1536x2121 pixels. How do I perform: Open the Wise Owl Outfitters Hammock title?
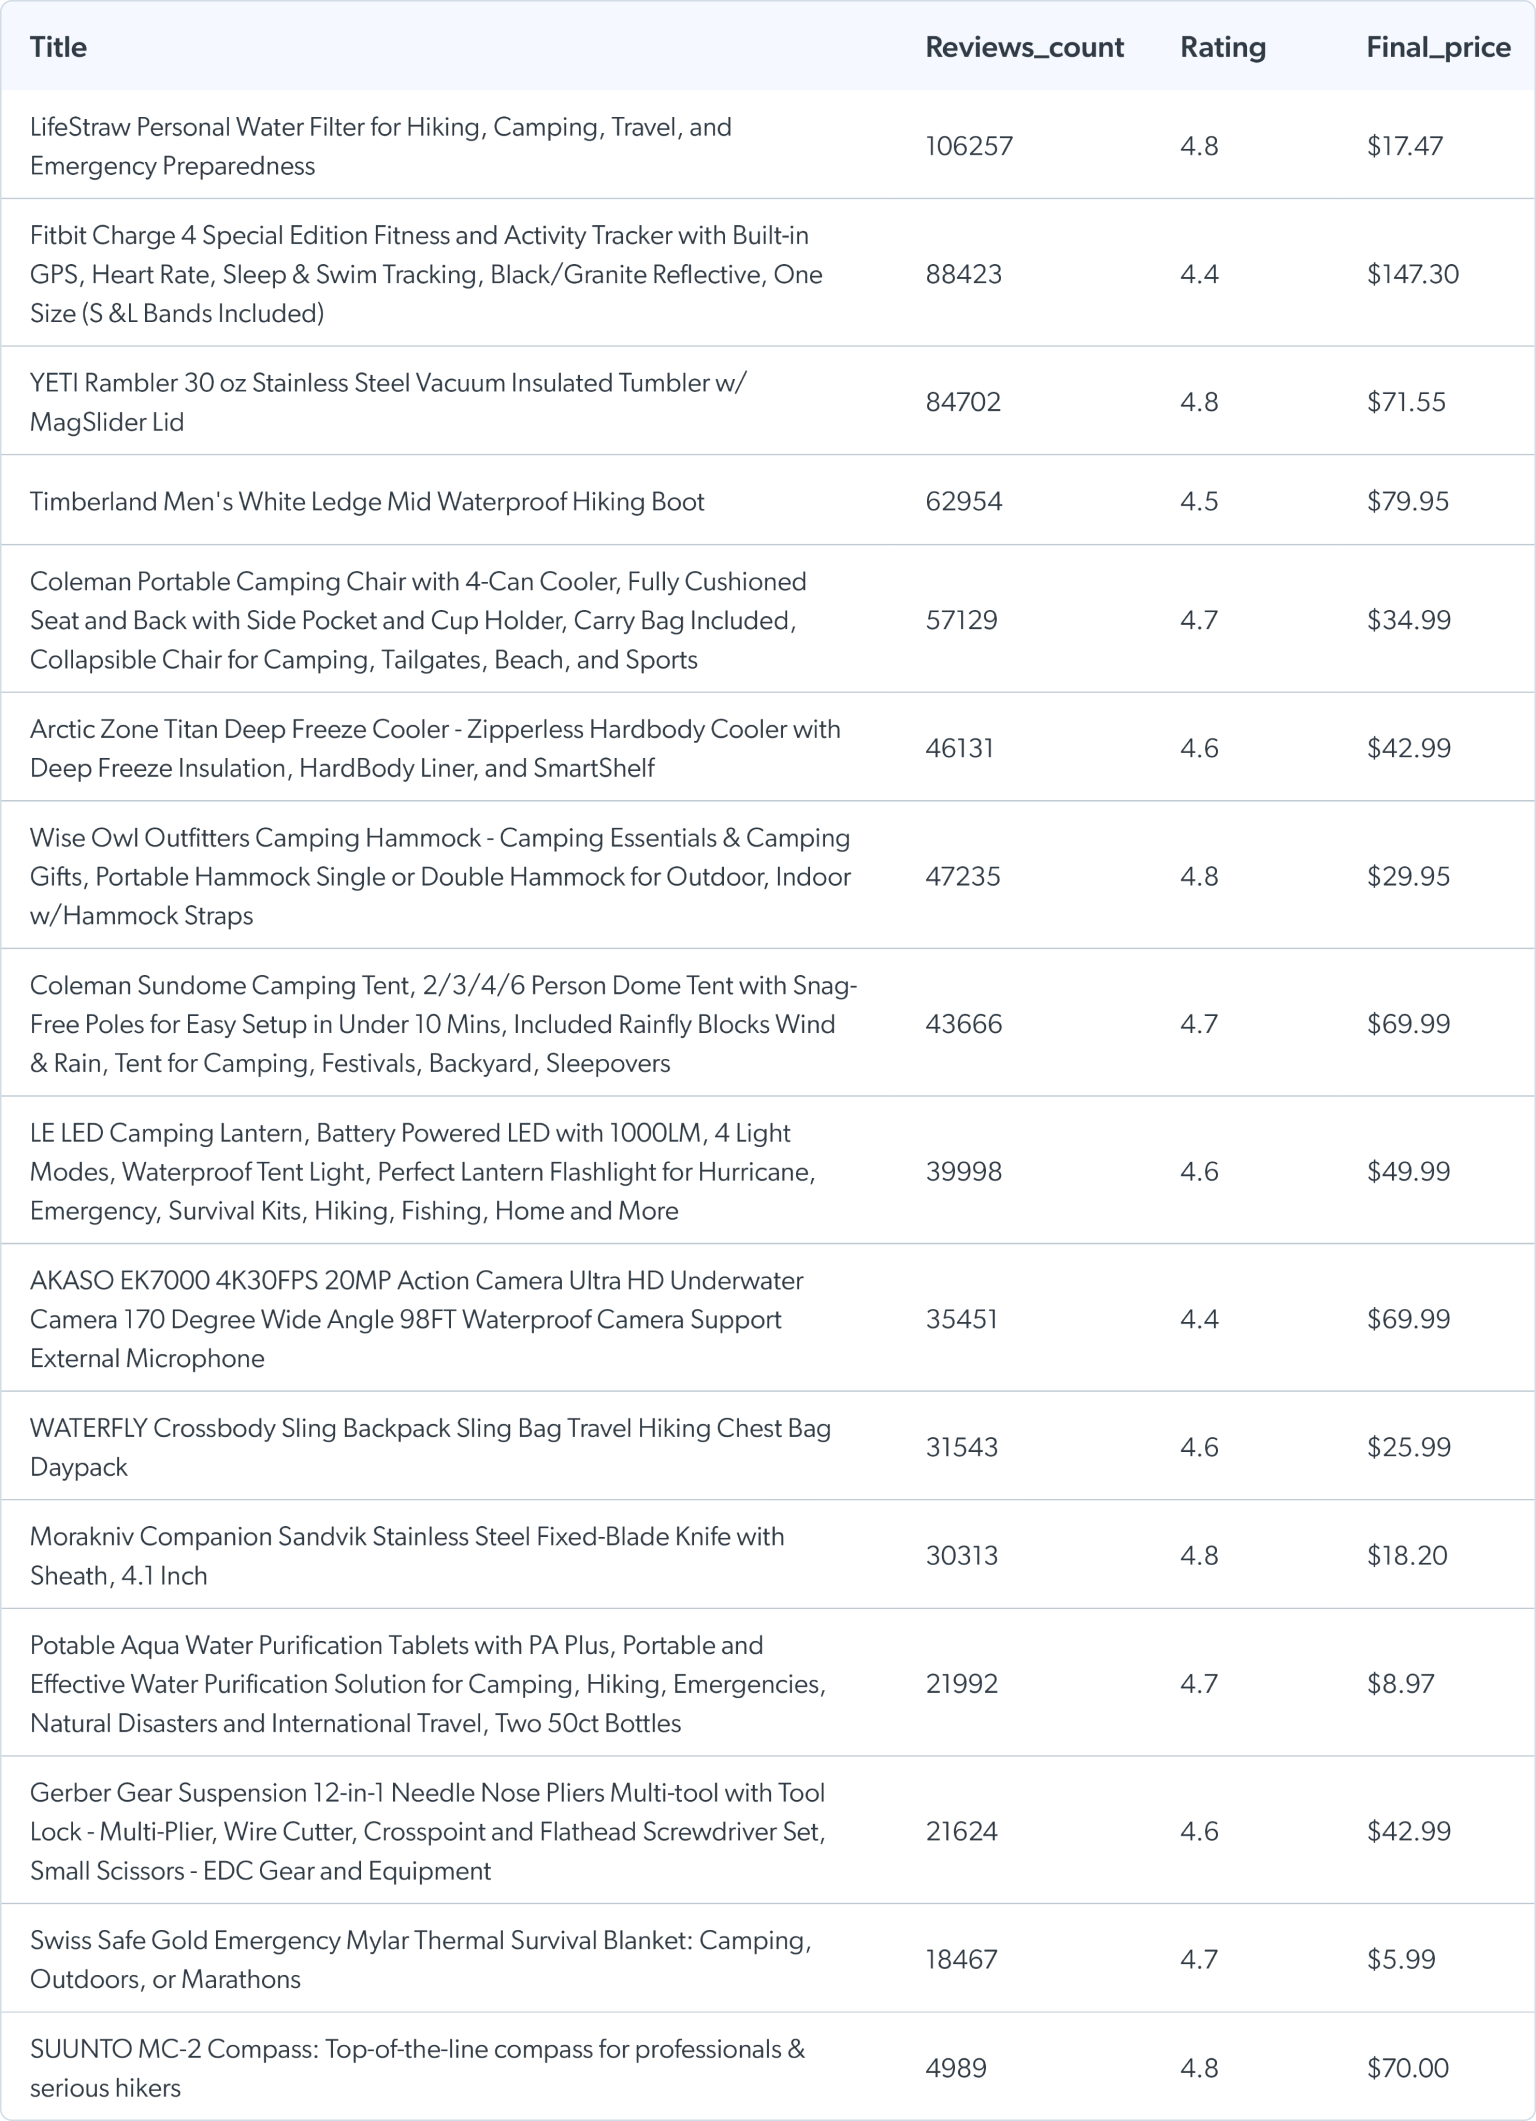440,876
